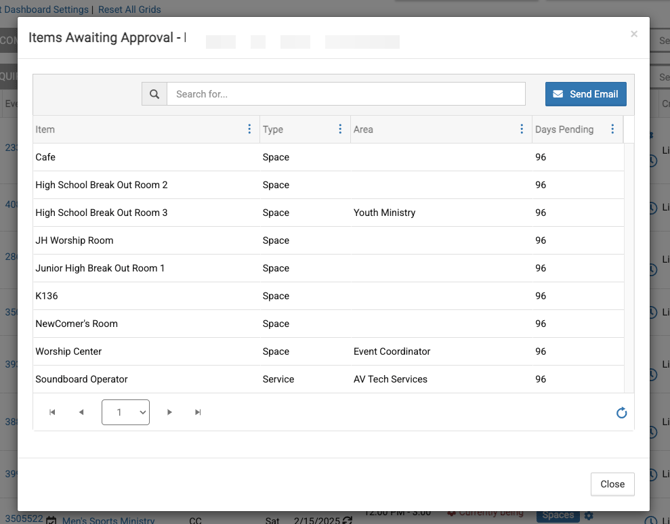Go to the previous page
Image resolution: width=670 pixels, height=524 pixels.
coord(81,412)
